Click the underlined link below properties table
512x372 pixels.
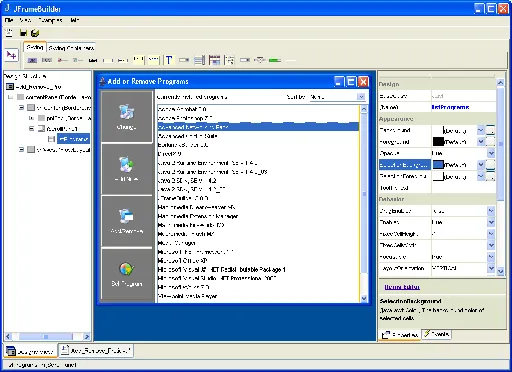pos(402,287)
